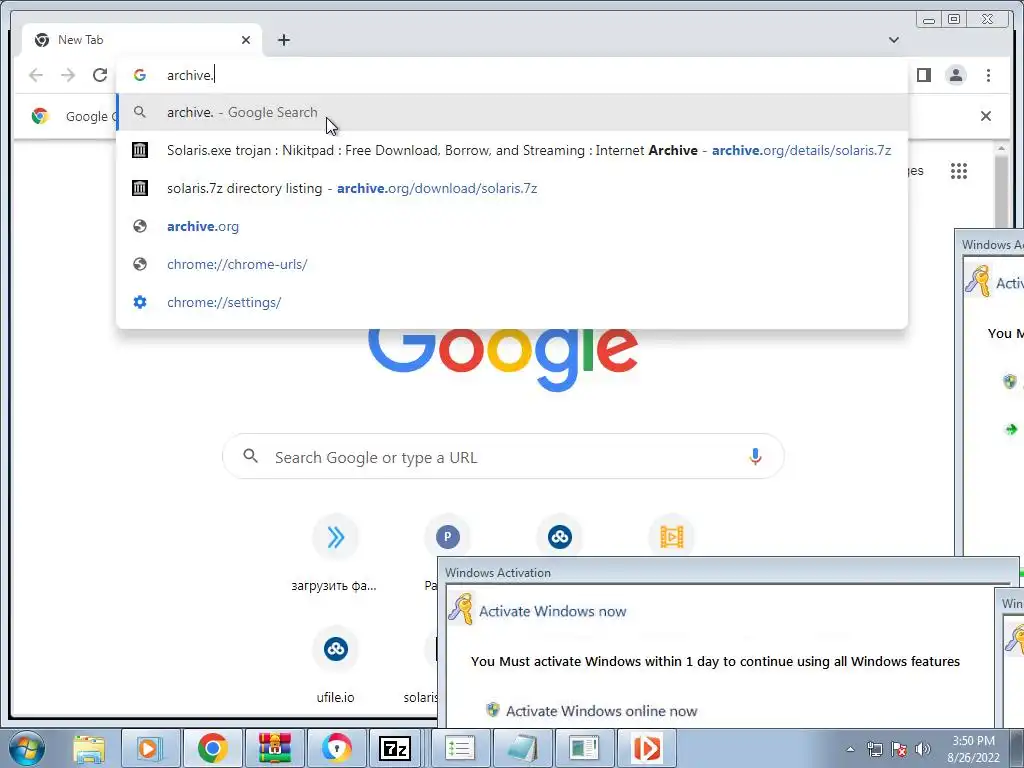Click the Search Google or type a URL box
Viewport: 1024px width, 768px height.
click(503, 456)
